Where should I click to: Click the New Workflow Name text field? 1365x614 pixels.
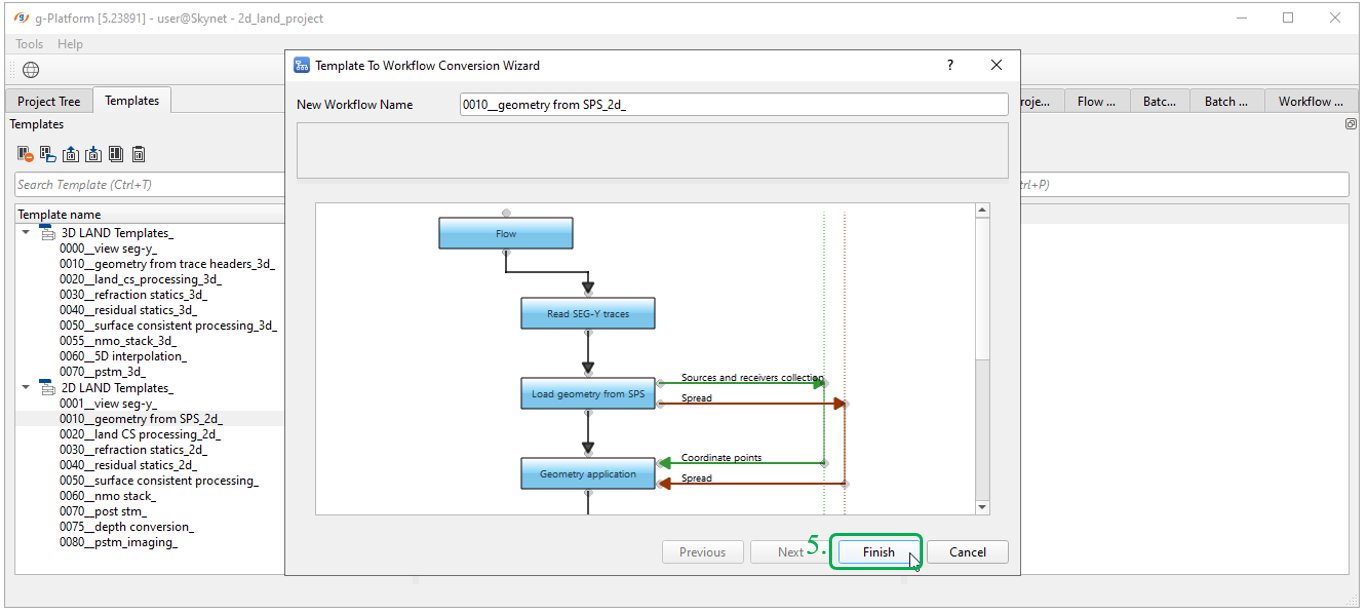click(733, 105)
